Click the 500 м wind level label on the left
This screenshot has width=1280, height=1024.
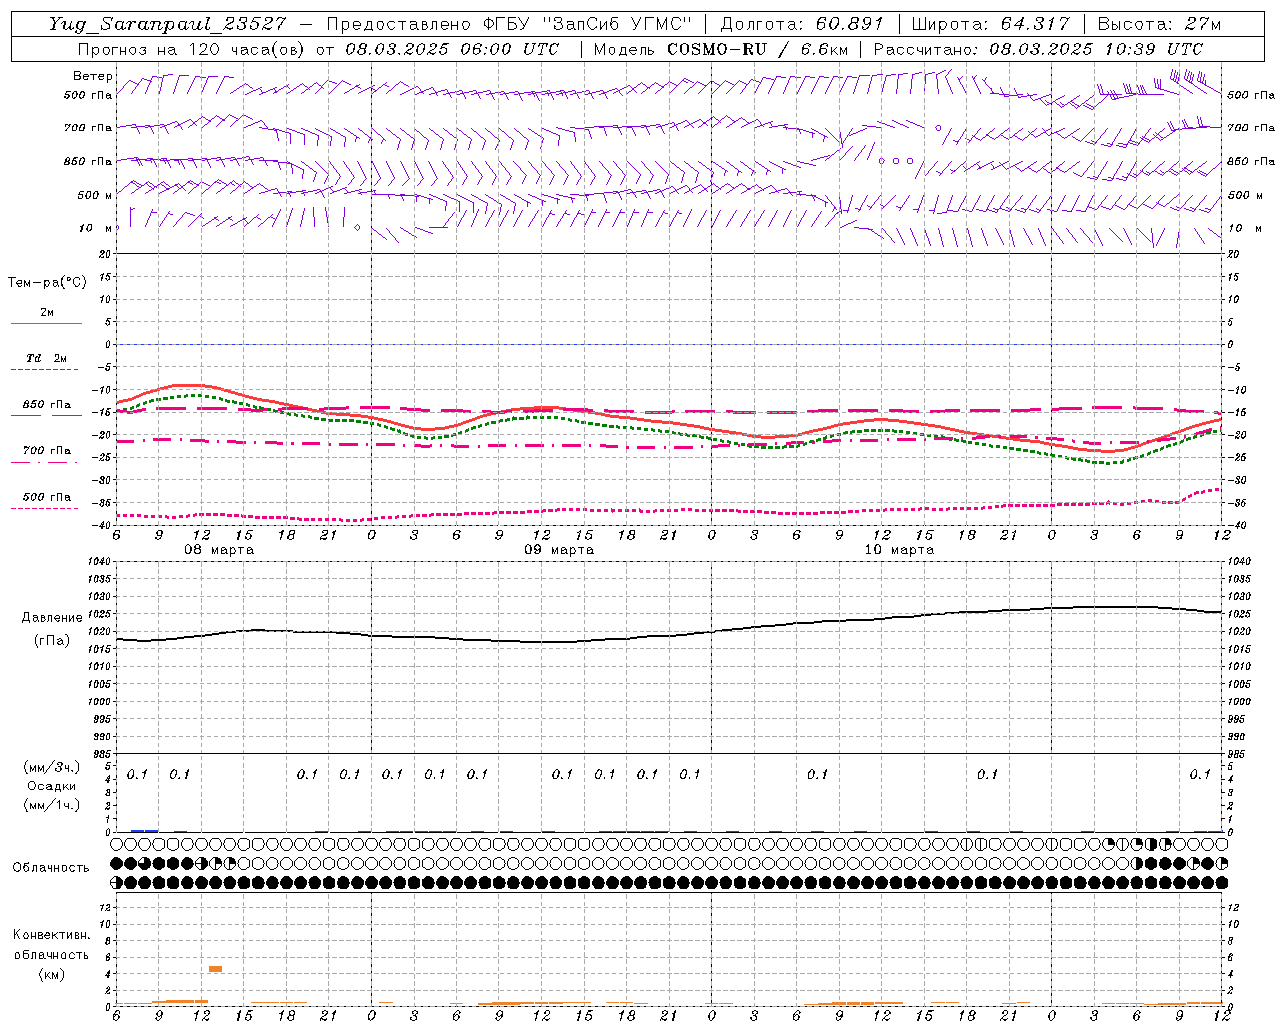point(95,195)
